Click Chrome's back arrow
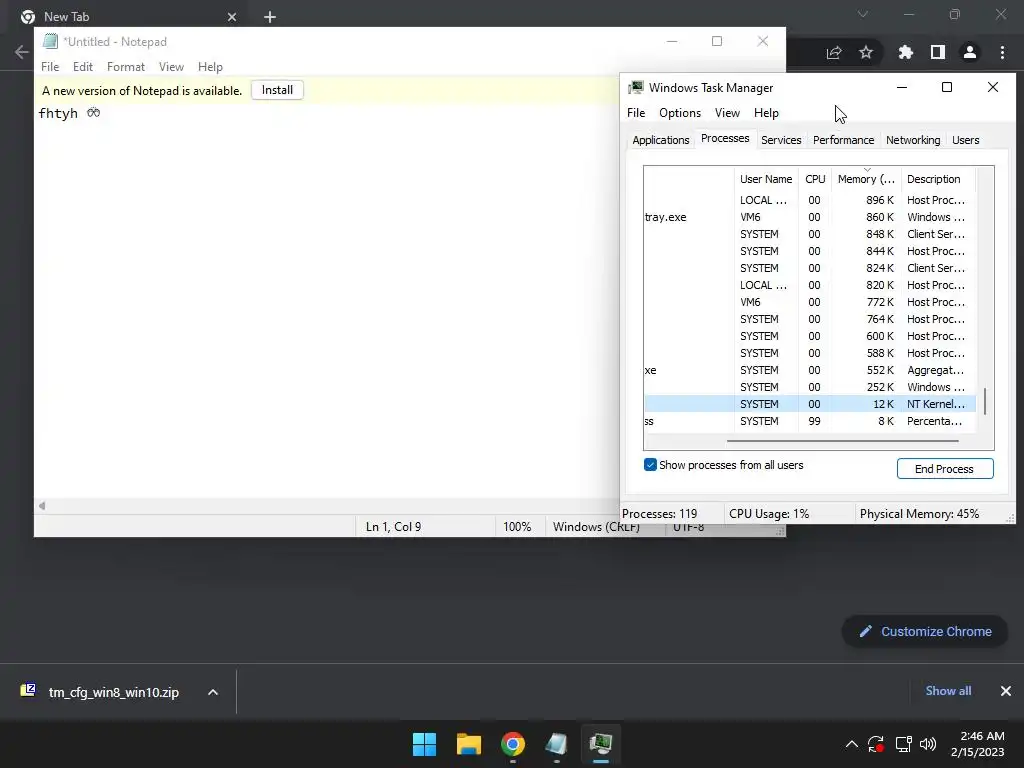Image resolution: width=1024 pixels, height=768 pixels. pos(21,52)
